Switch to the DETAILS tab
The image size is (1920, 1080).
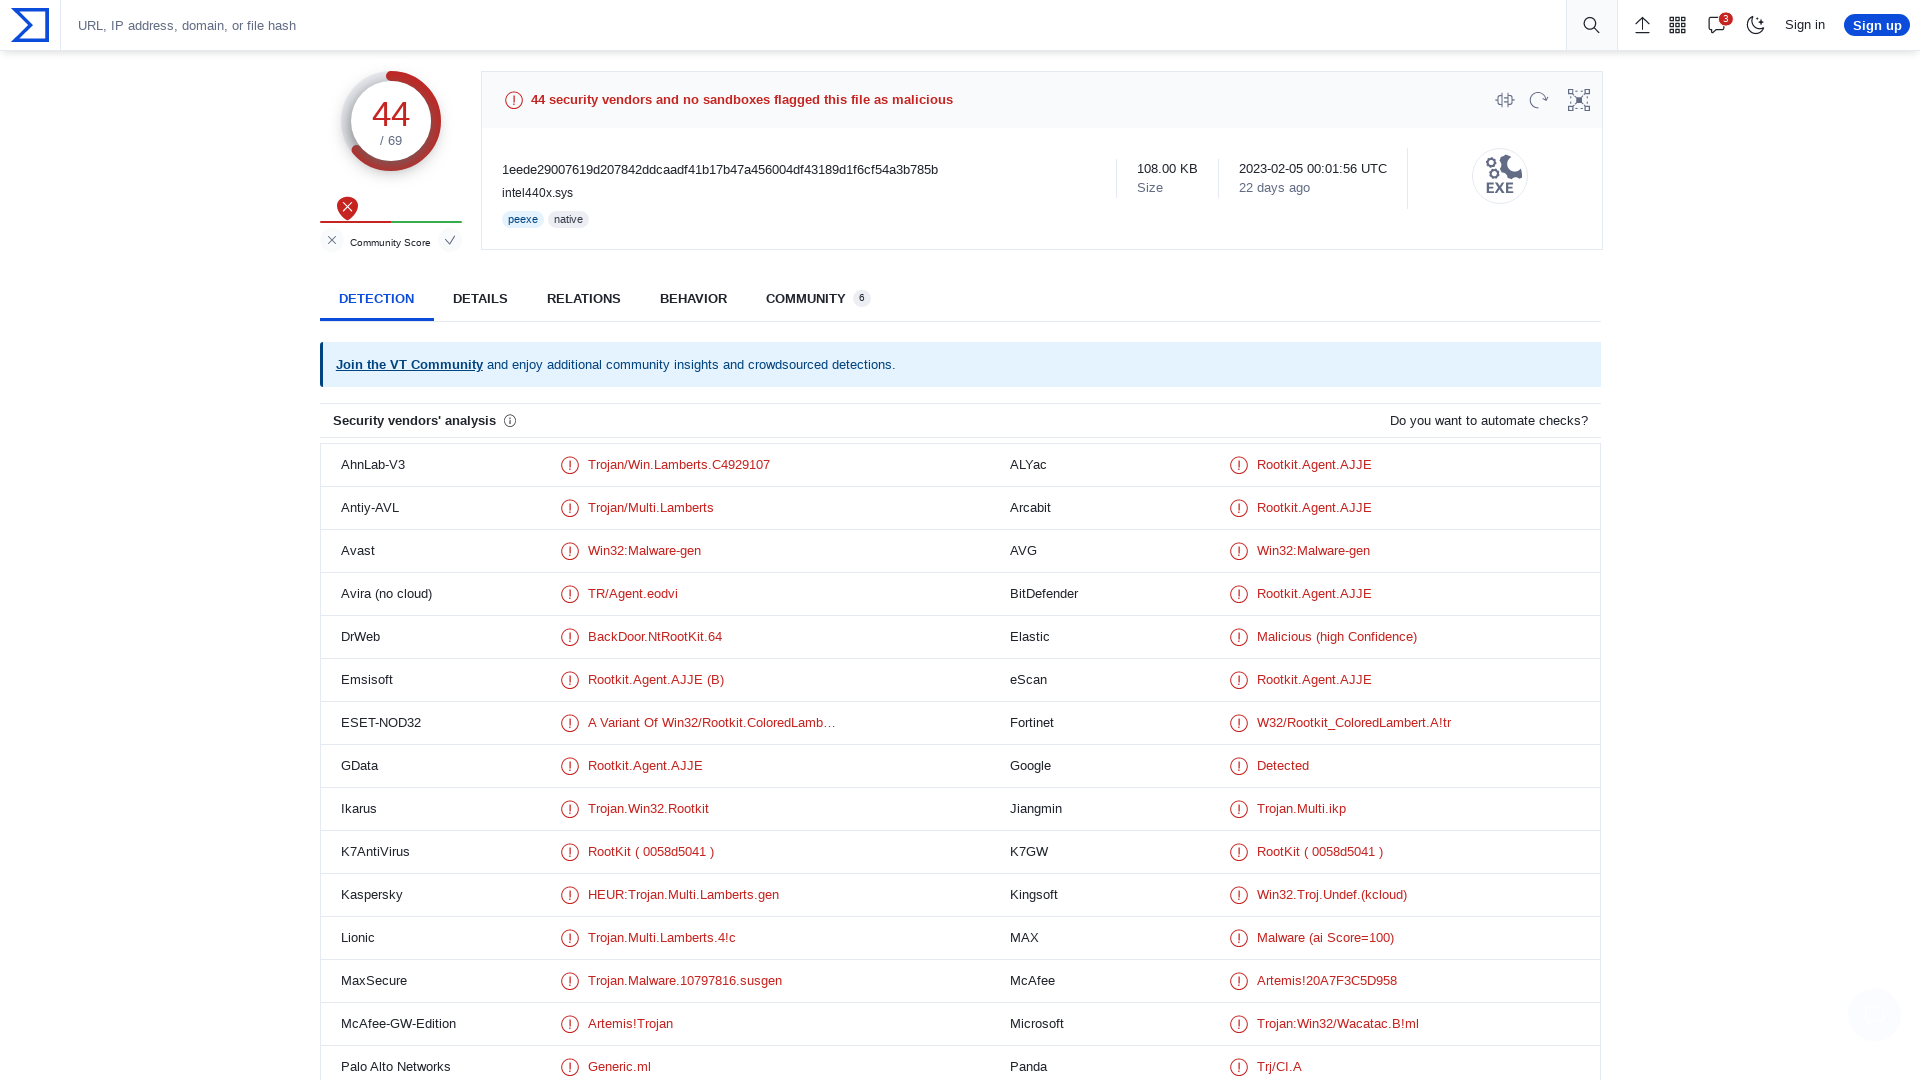480,299
